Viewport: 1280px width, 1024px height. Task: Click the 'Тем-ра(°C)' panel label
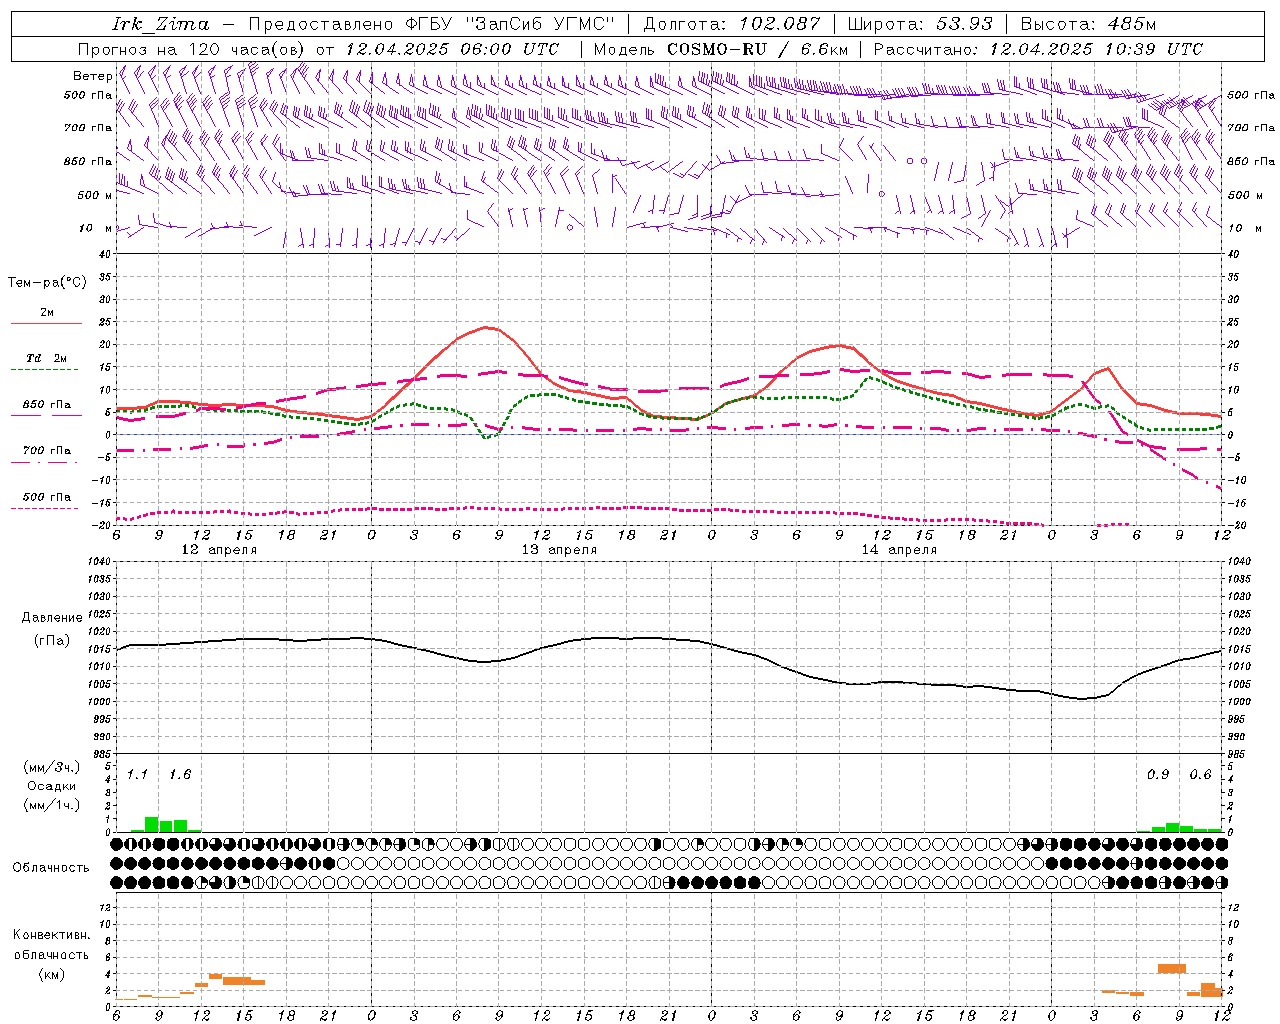pos(47,282)
